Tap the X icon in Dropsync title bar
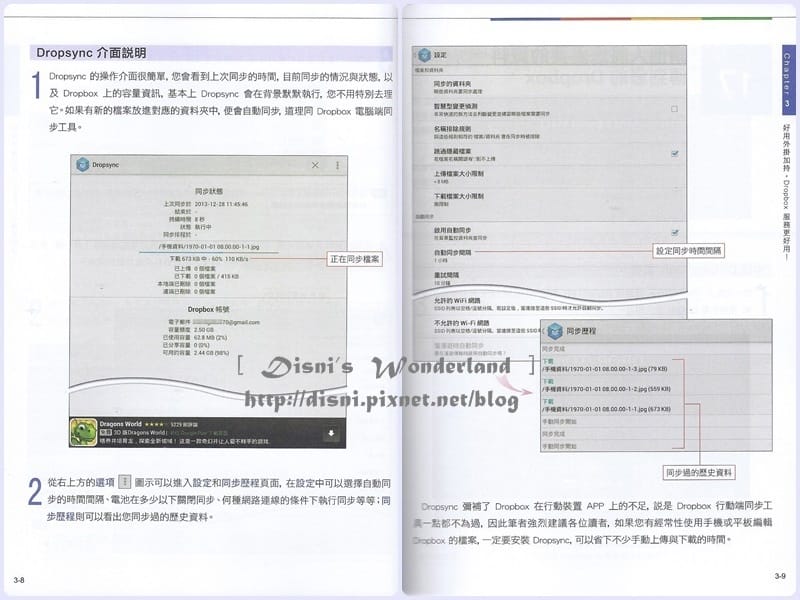The height and width of the screenshot is (600, 800). [315, 165]
